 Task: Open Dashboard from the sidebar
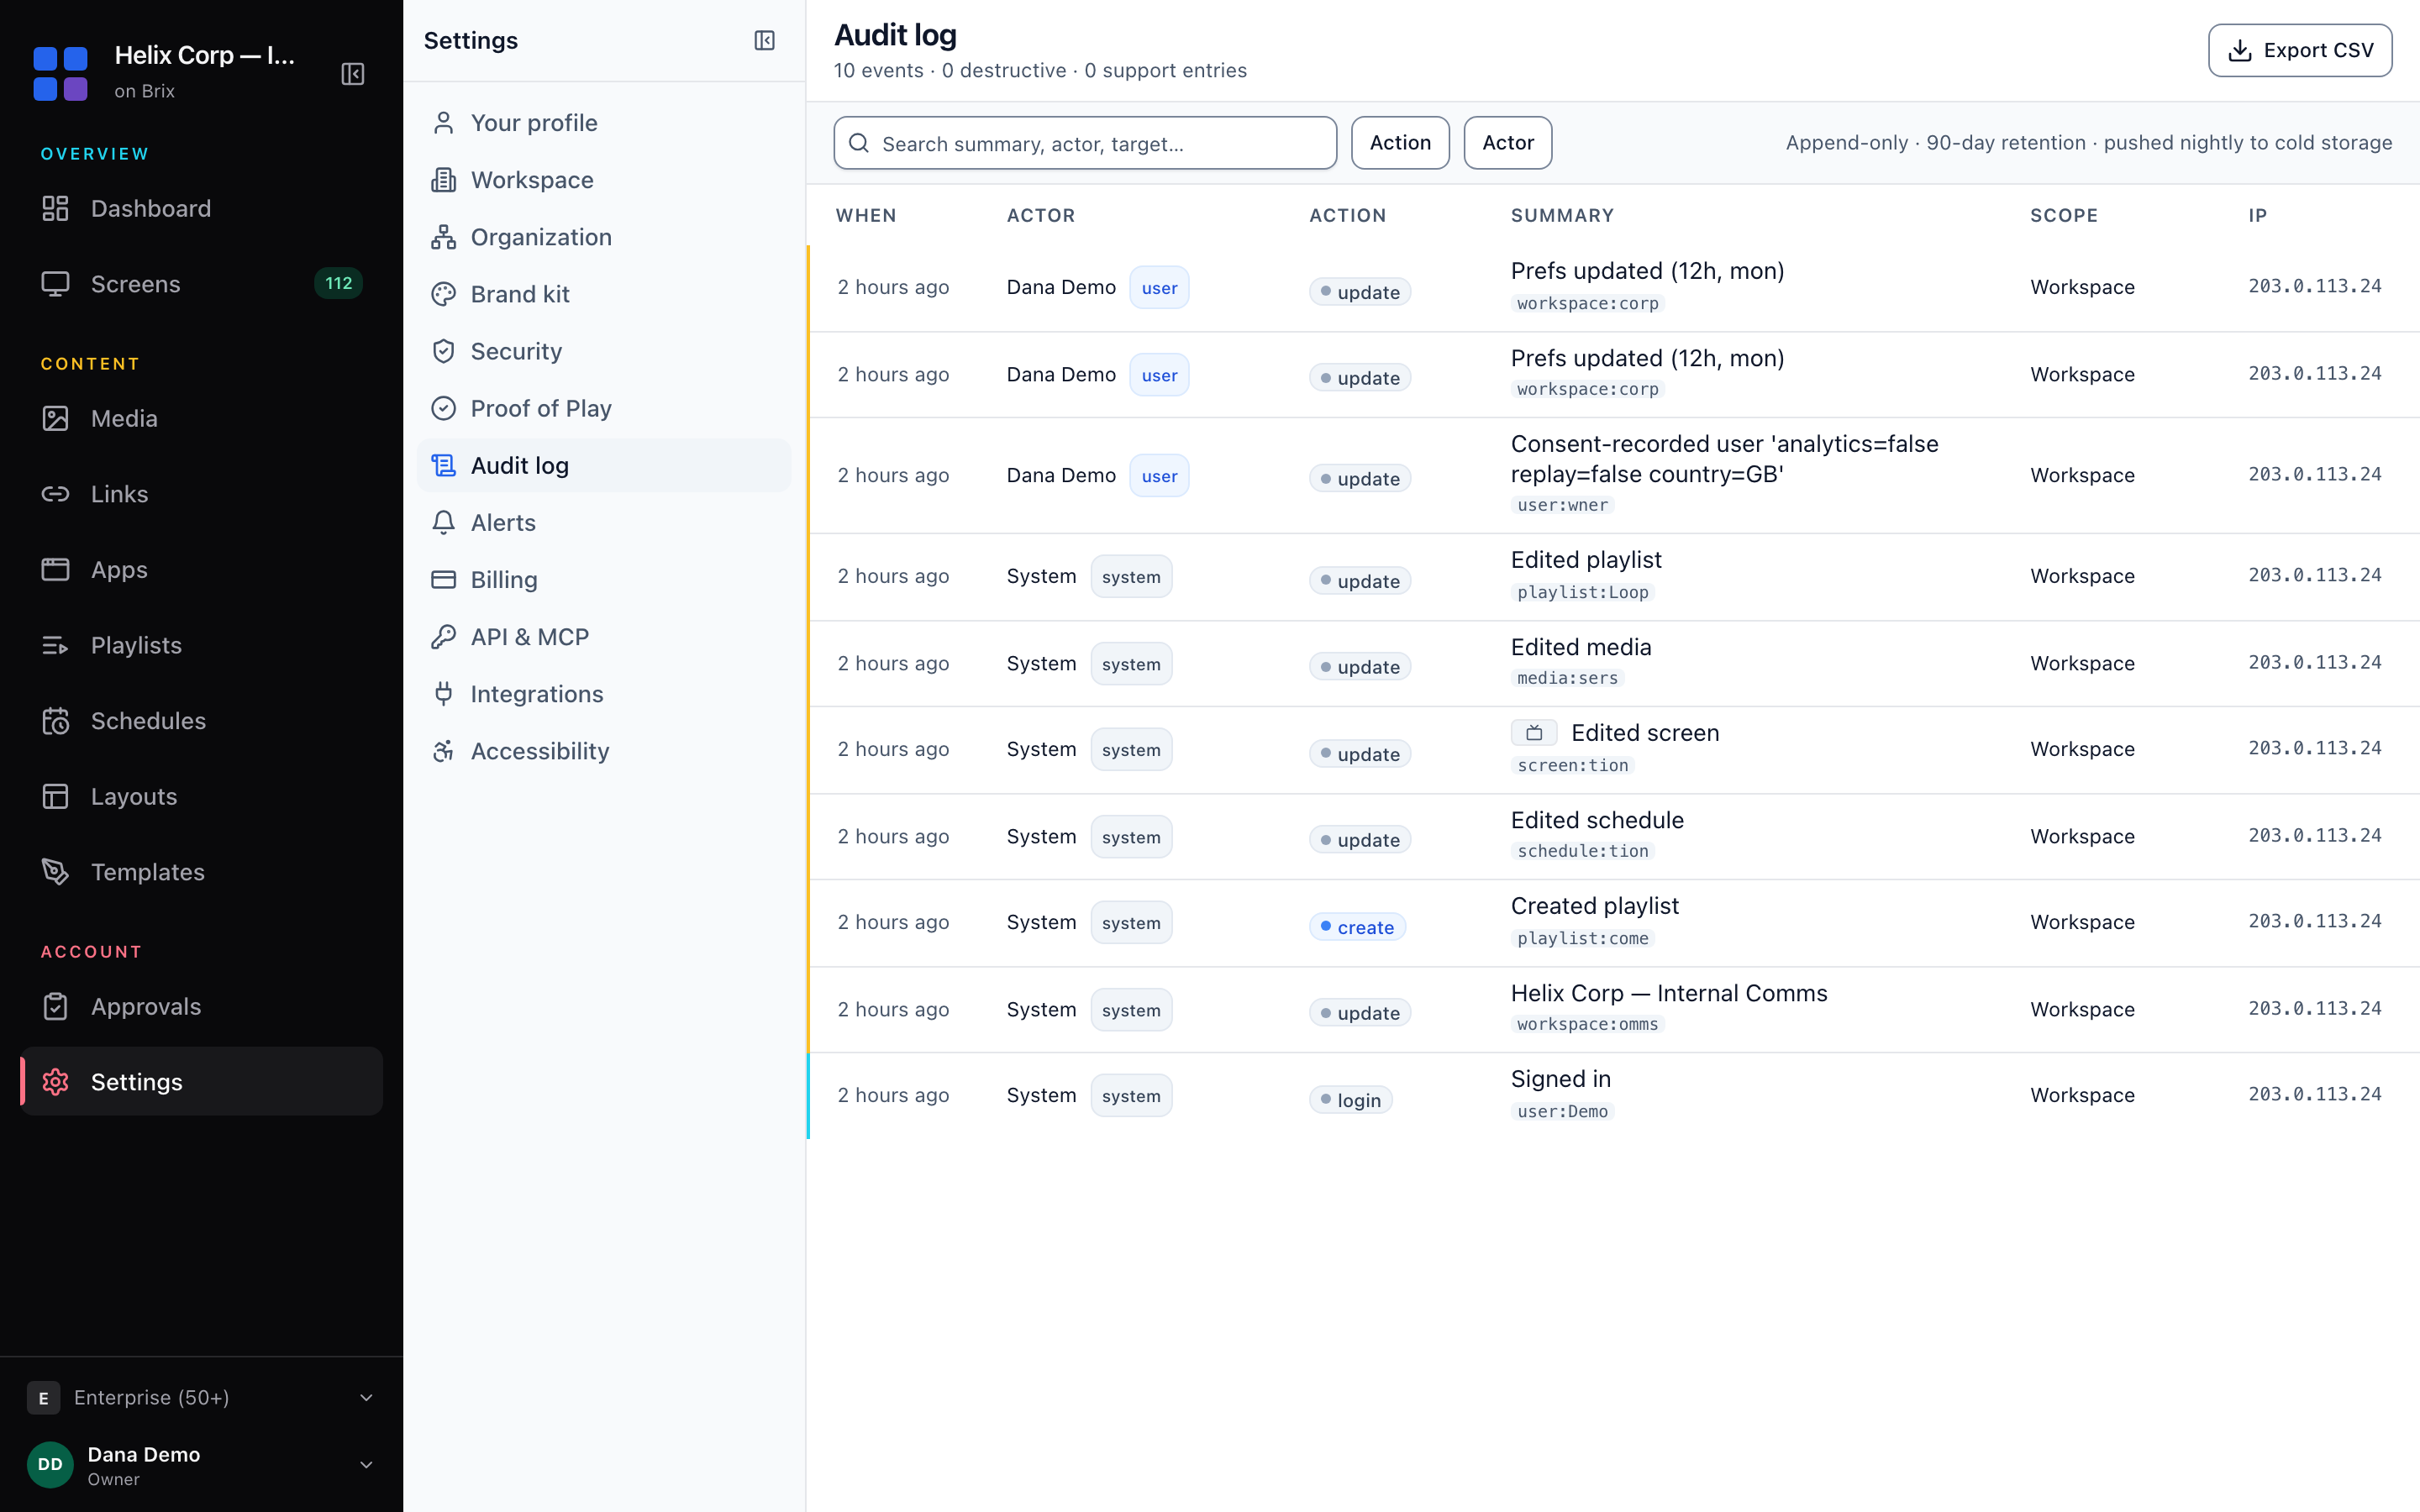(201, 208)
